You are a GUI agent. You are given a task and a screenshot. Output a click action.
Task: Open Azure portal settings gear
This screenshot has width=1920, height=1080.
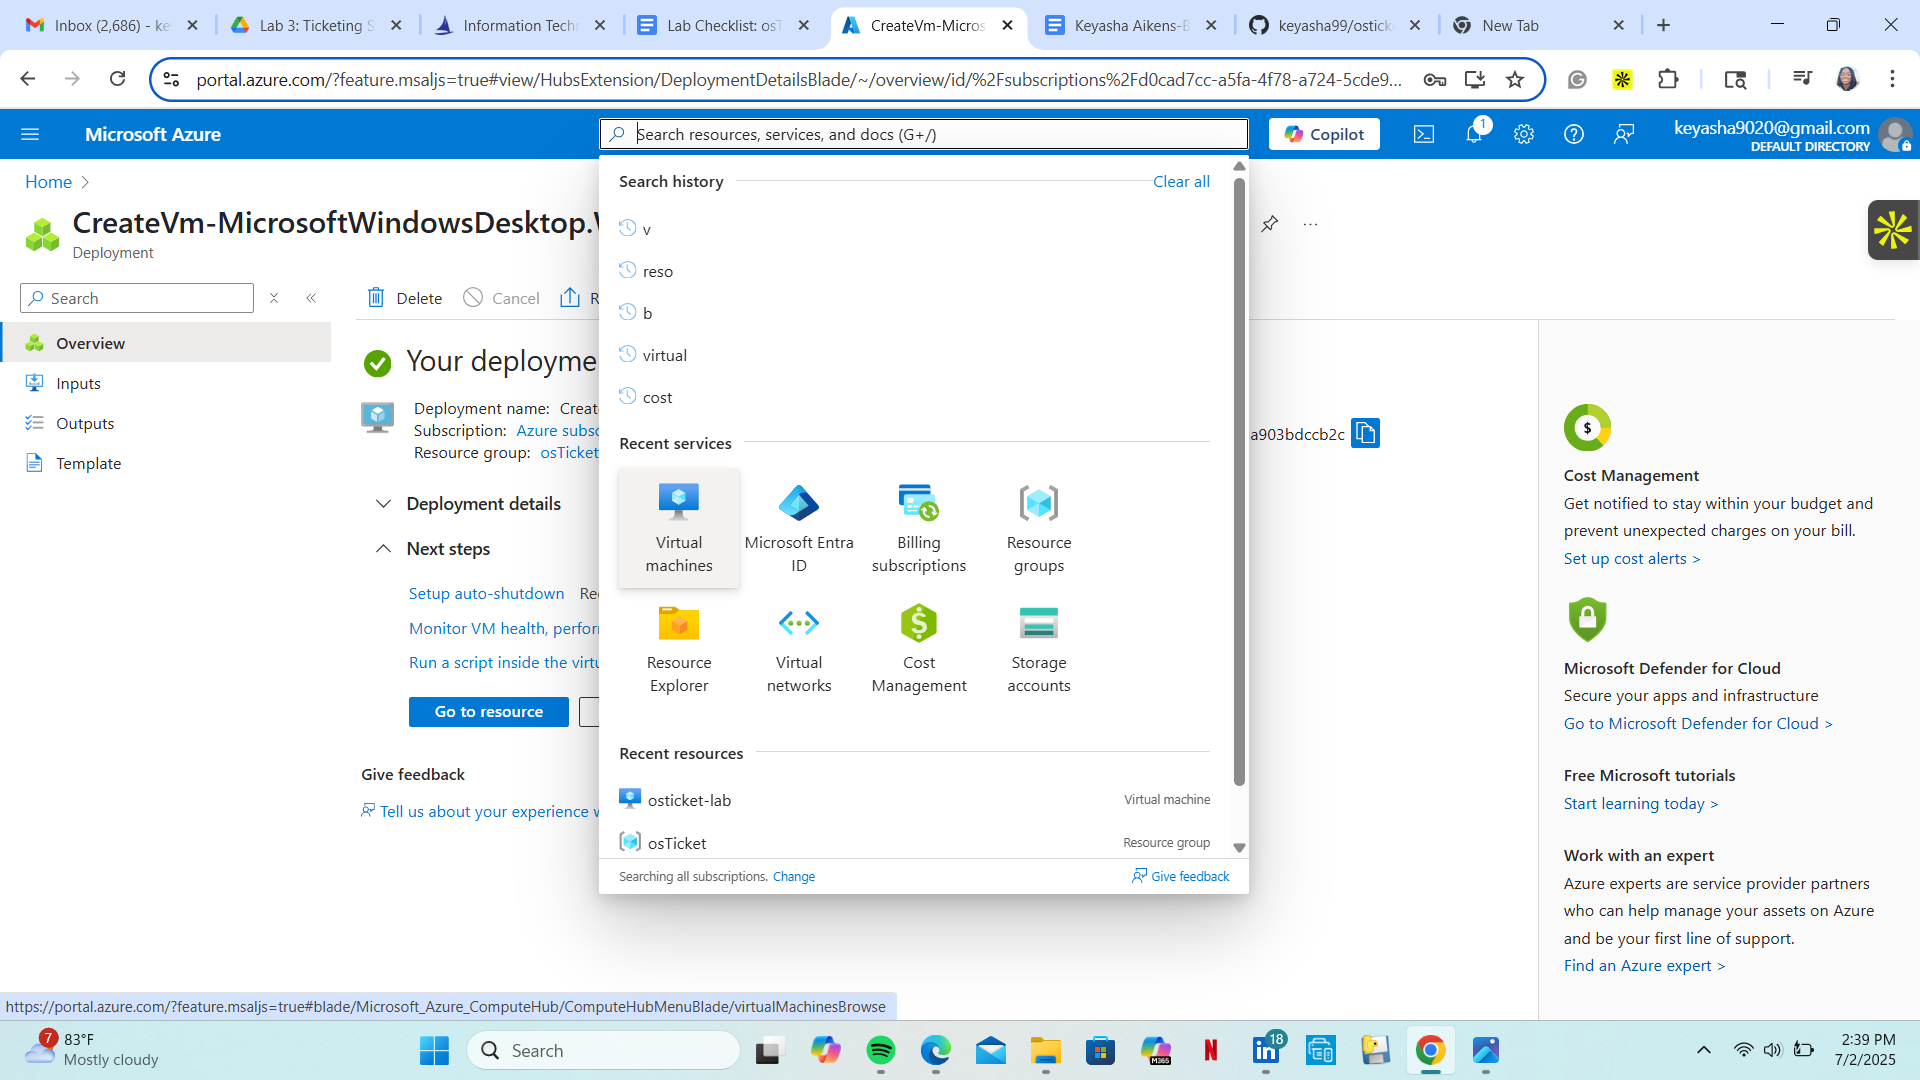(x=1524, y=134)
